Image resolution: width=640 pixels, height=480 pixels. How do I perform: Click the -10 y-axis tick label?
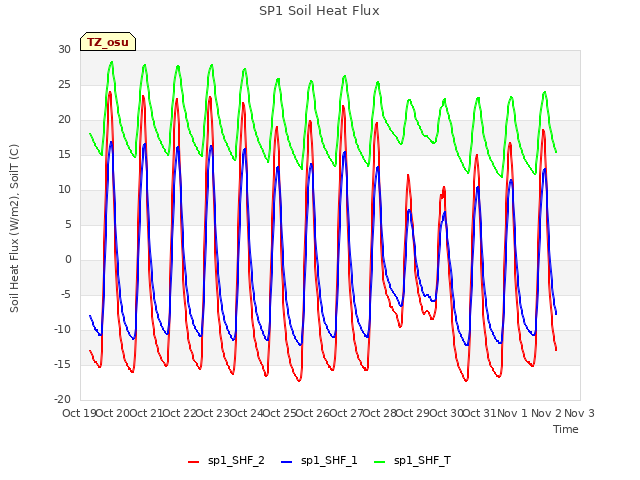pyautogui.click(x=62, y=329)
